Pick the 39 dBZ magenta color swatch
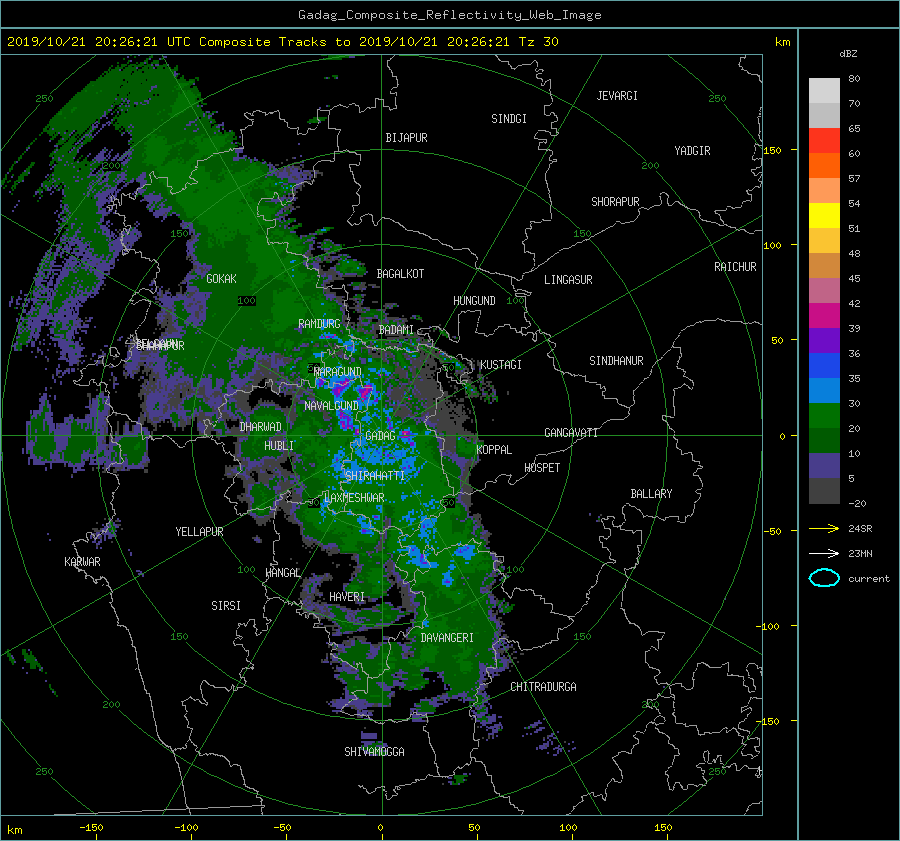 (x=824, y=315)
